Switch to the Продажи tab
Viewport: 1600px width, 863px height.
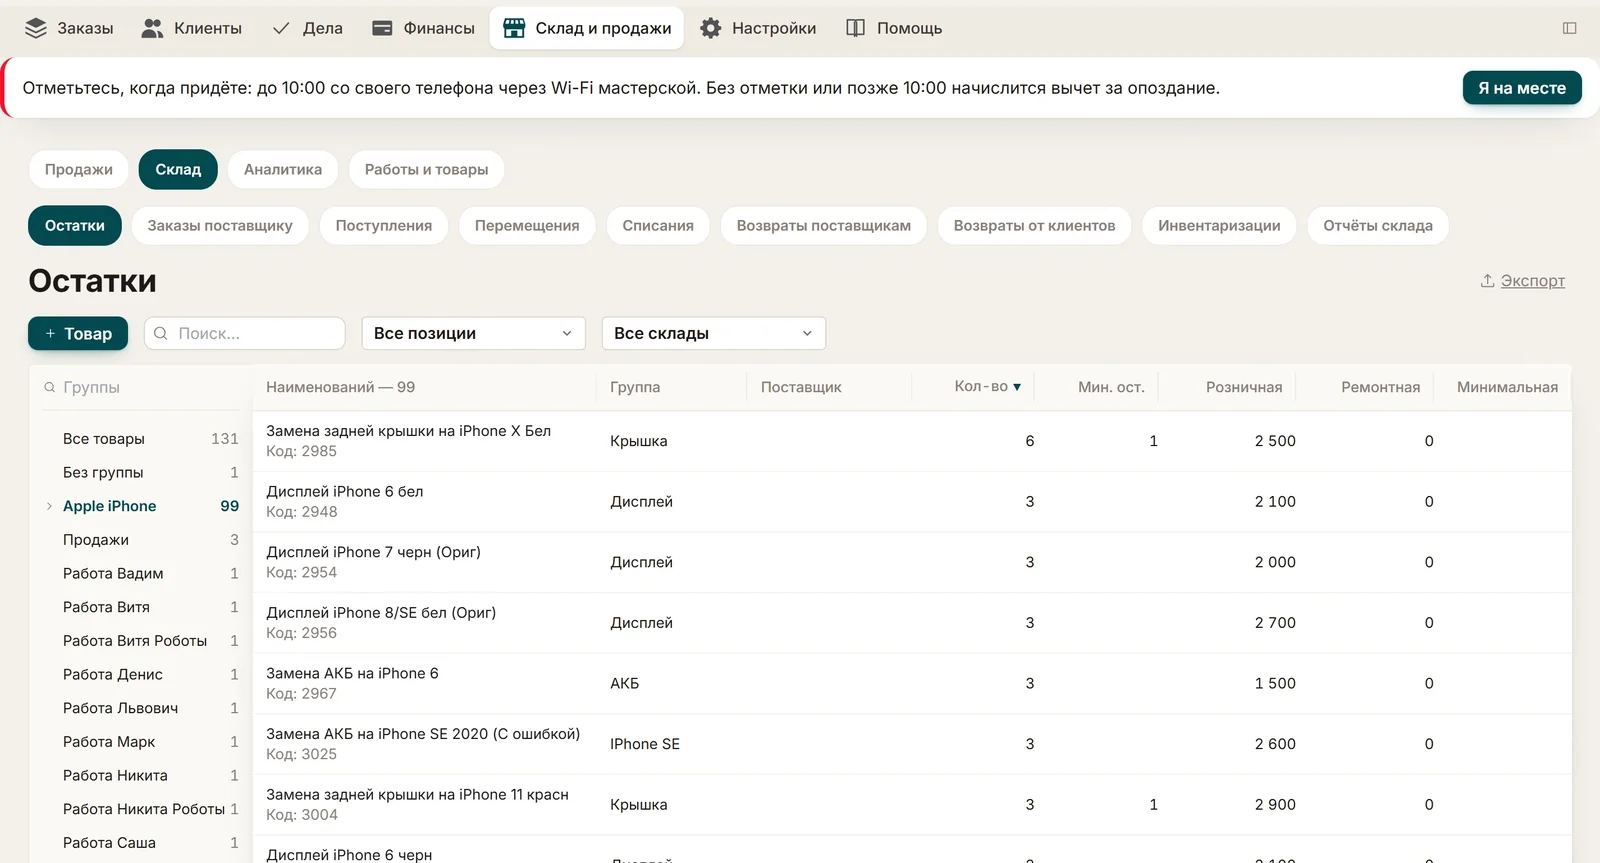(79, 169)
